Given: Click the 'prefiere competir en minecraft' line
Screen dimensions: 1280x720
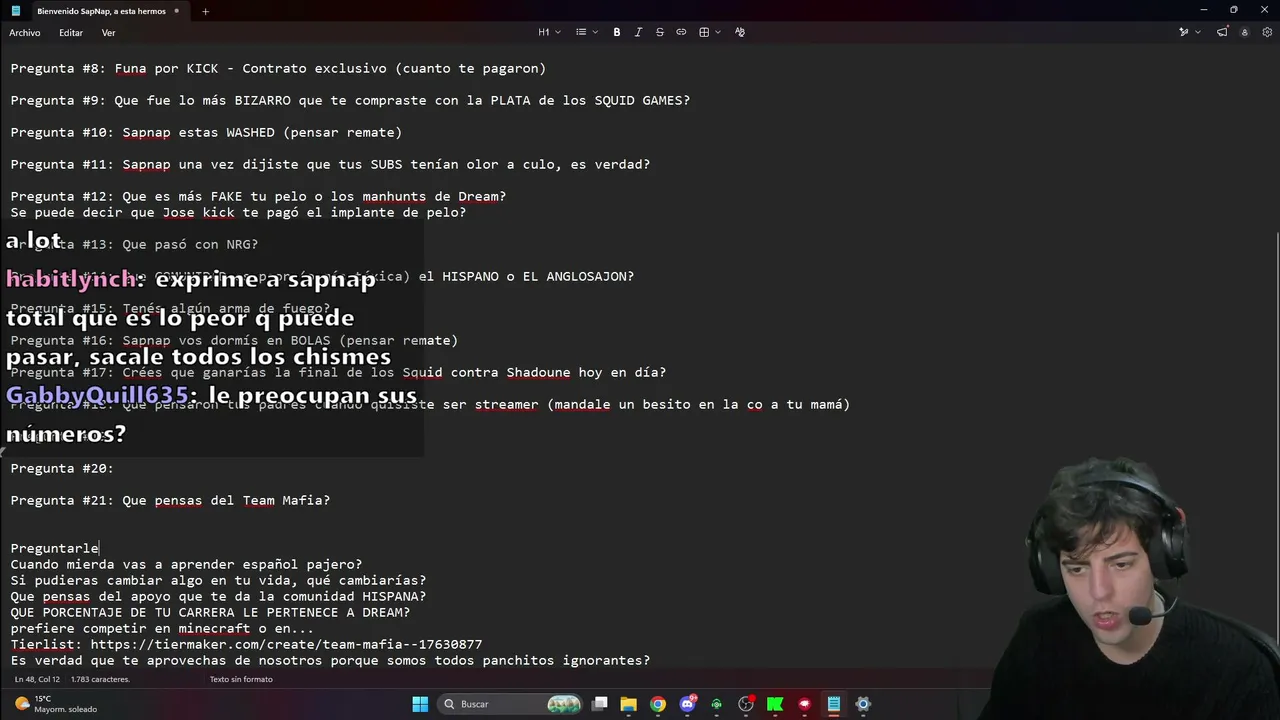Looking at the screenshot, I should (162, 629).
